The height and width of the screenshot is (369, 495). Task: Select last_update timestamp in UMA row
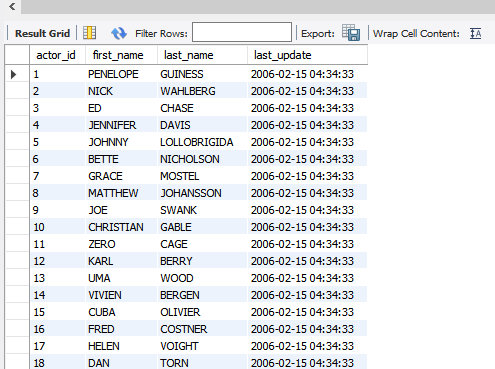pyautogui.click(x=307, y=278)
